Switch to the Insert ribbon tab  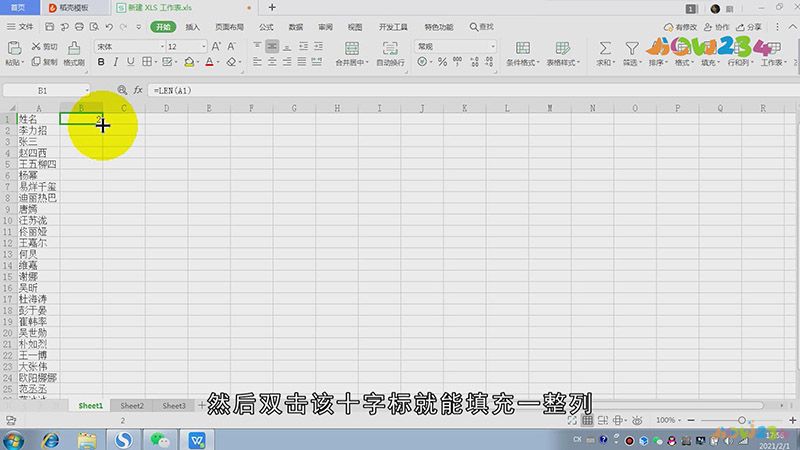tap(192, 27)
